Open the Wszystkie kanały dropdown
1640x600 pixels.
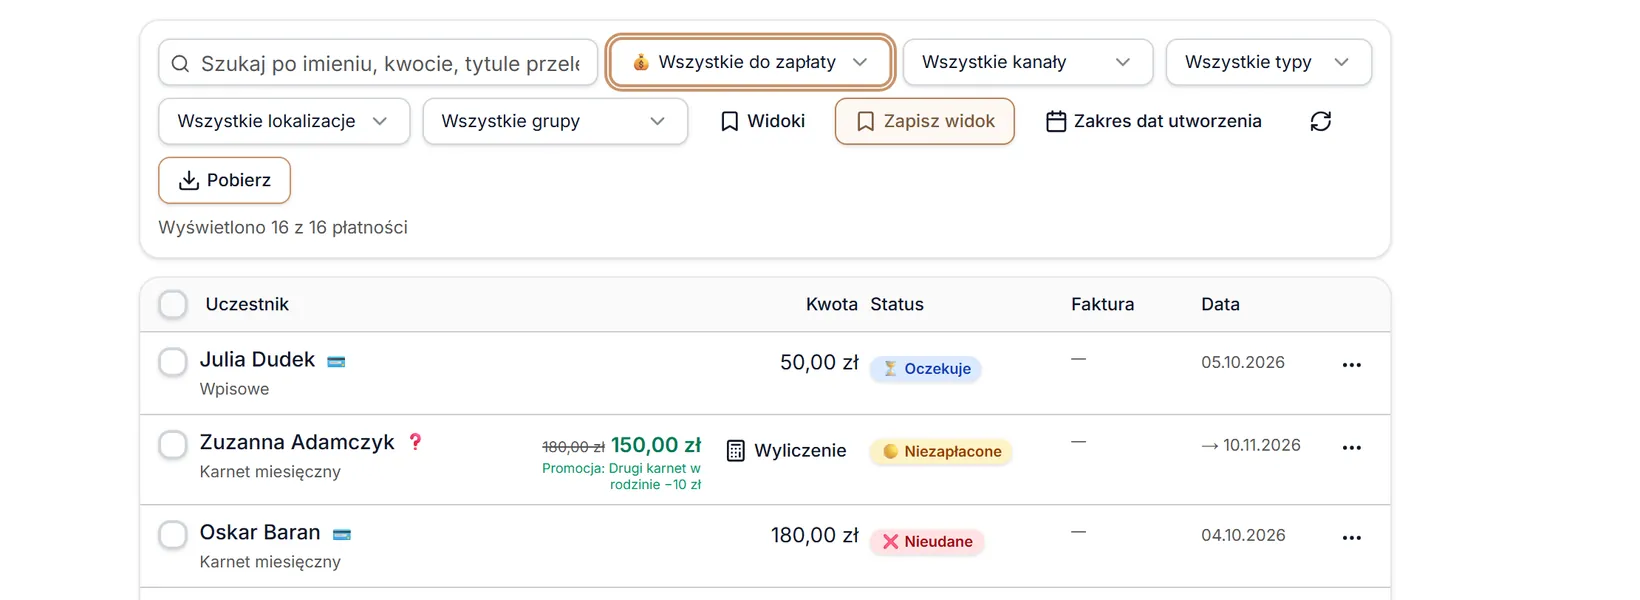click(1028, 62)
